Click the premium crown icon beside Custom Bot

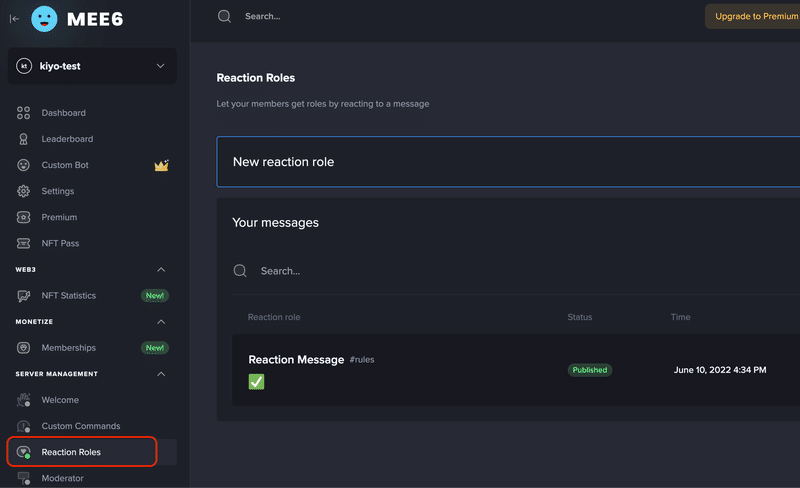(x=161, y=165)
